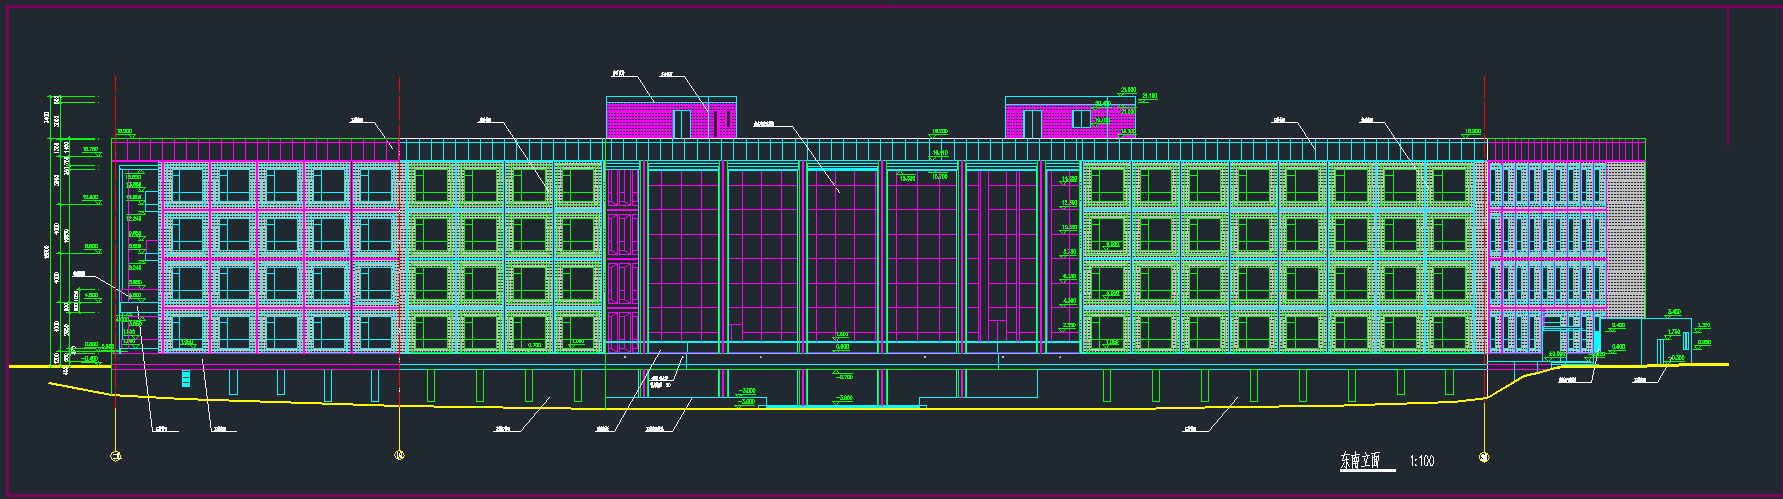Select the second grid axis bubble from left
This screenshot has height=499, width=1783.
click(400, 455)
